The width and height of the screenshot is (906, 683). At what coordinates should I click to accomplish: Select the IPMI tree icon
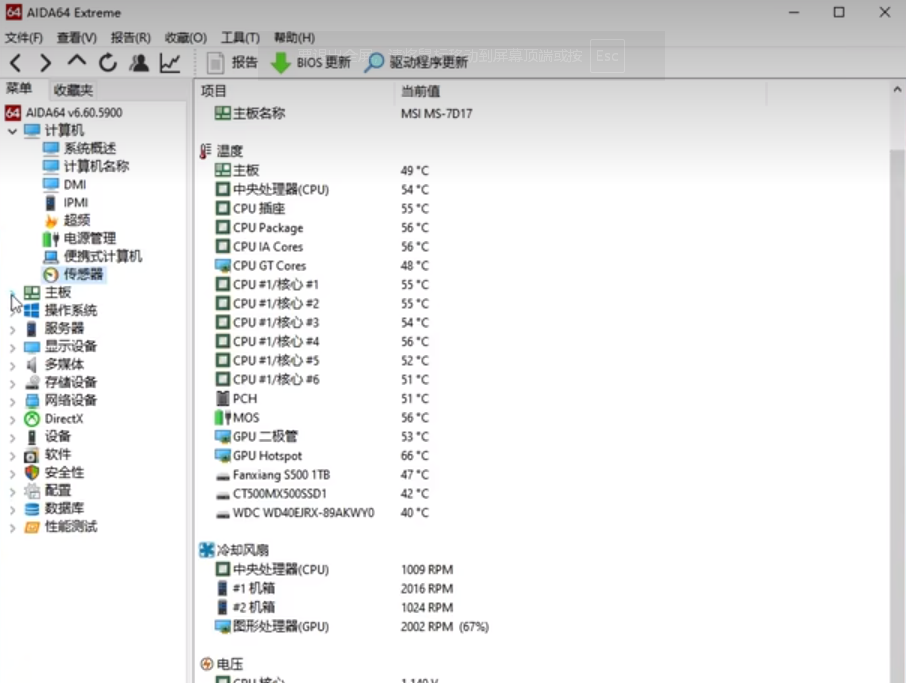coord(51,203)
